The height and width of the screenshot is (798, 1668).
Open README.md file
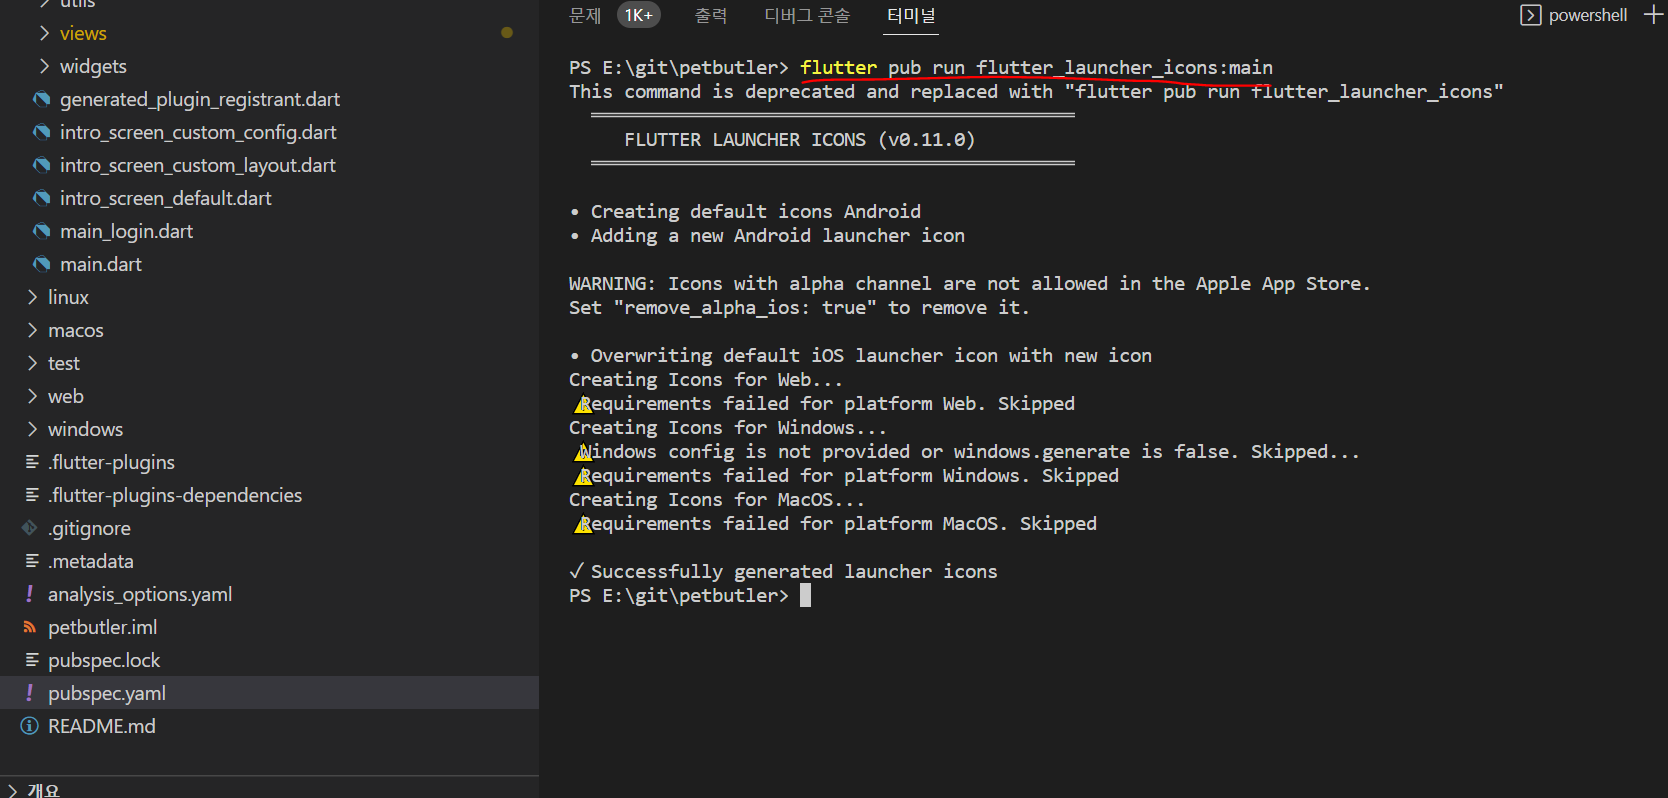102,726
